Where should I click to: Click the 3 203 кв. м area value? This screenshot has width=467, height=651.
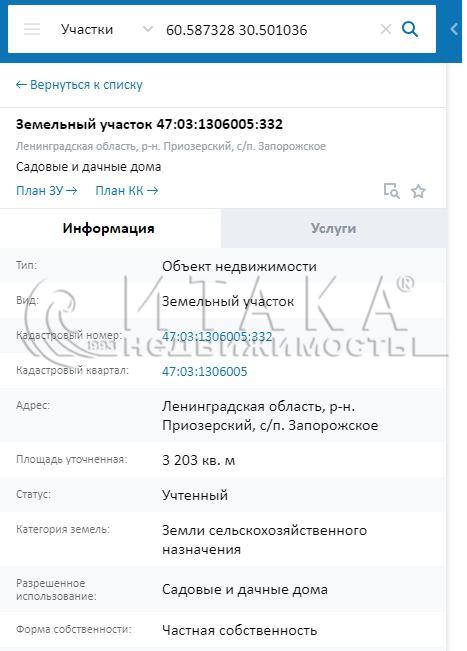click(x=198, y=460)
